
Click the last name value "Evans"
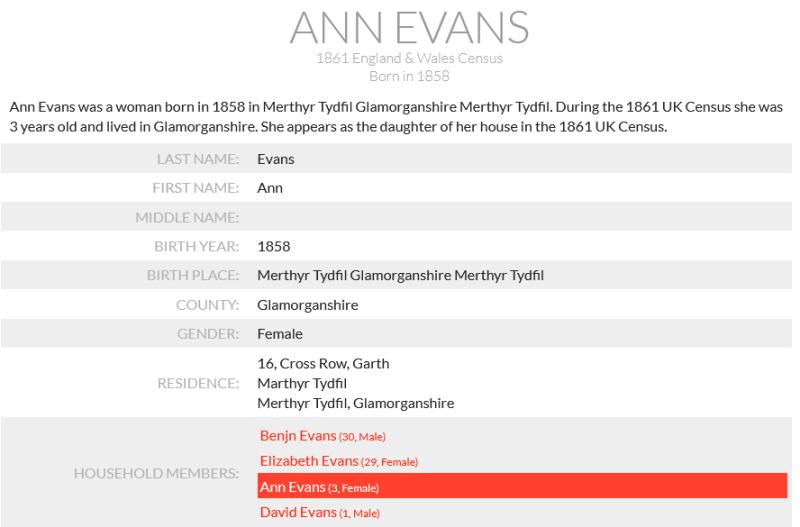pyautogui.click(x=275, y=158)
